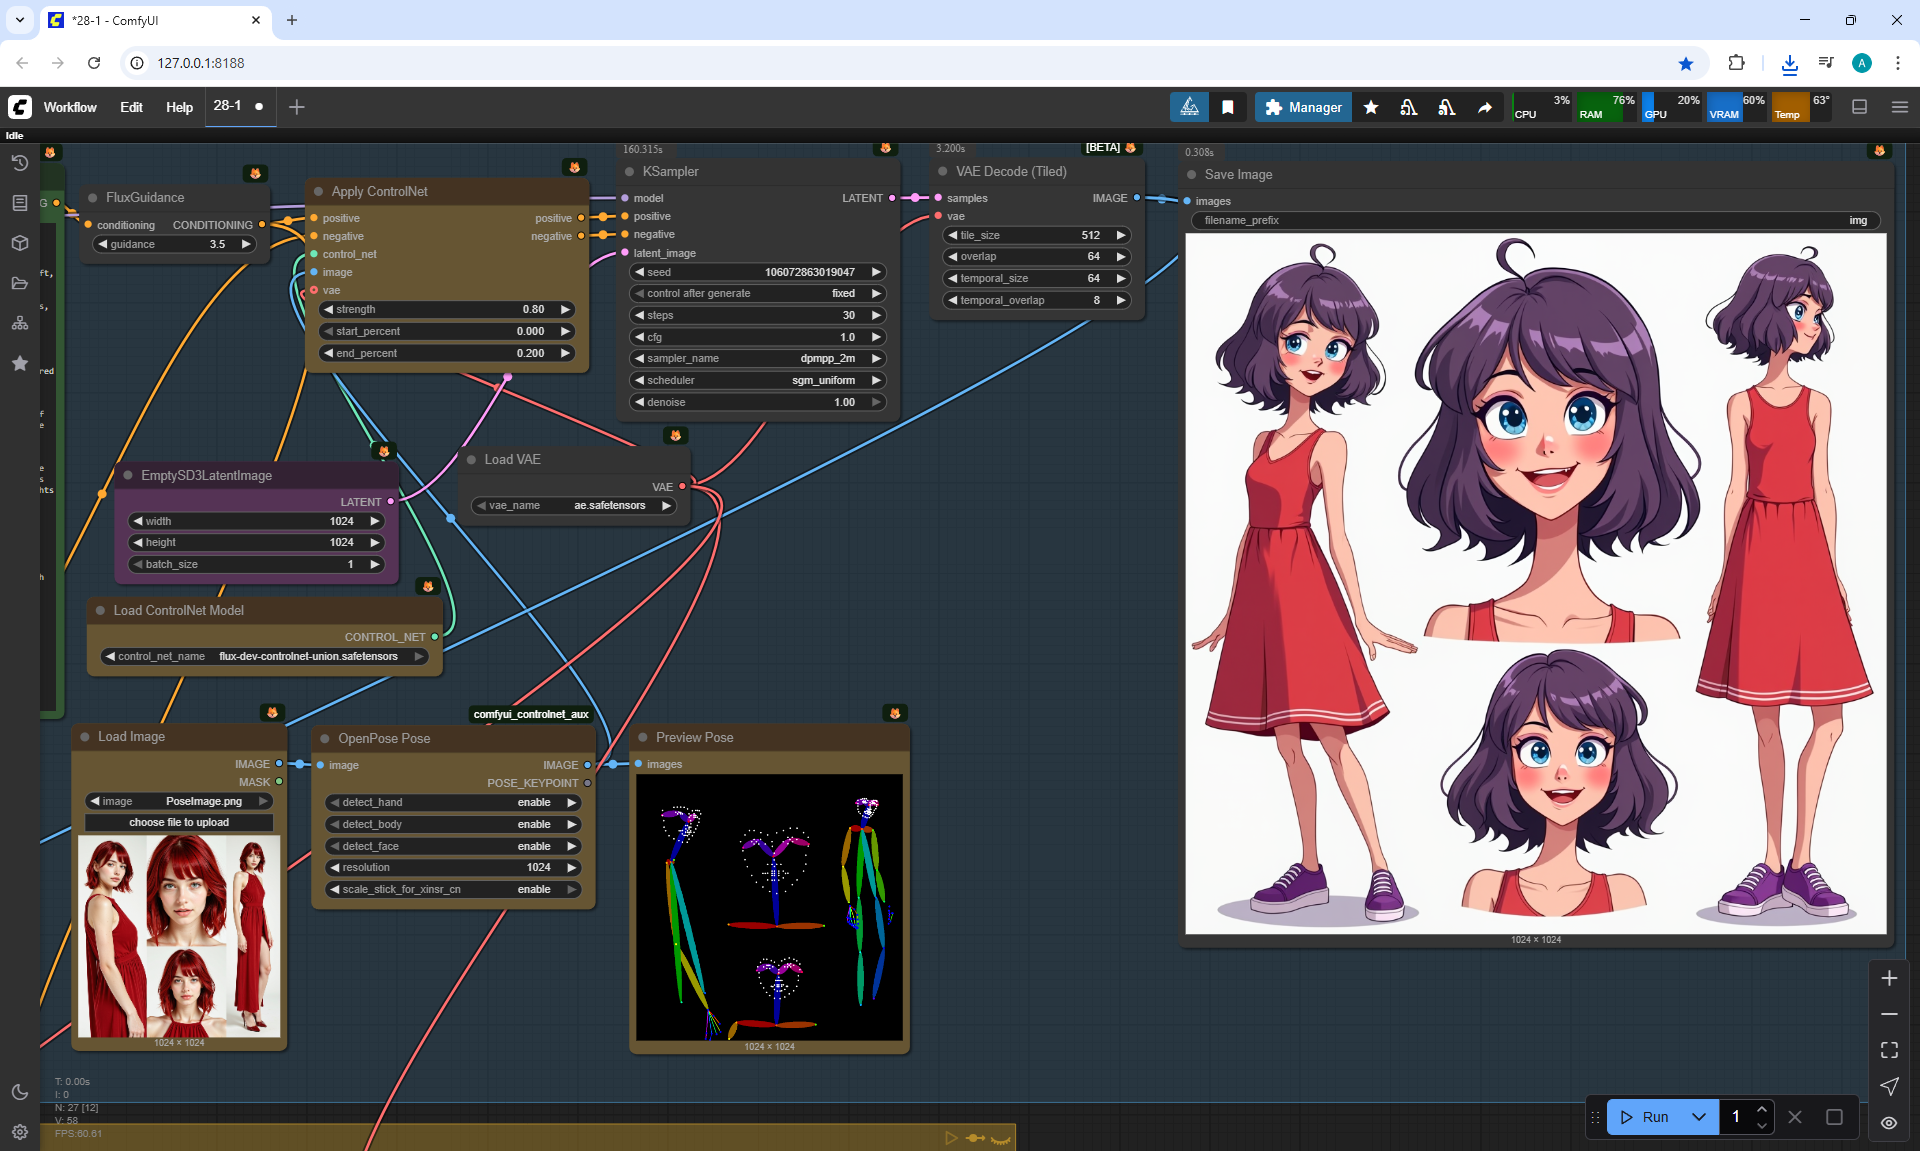
Task: Open settings gear in sidebar
Action: 19,1131
